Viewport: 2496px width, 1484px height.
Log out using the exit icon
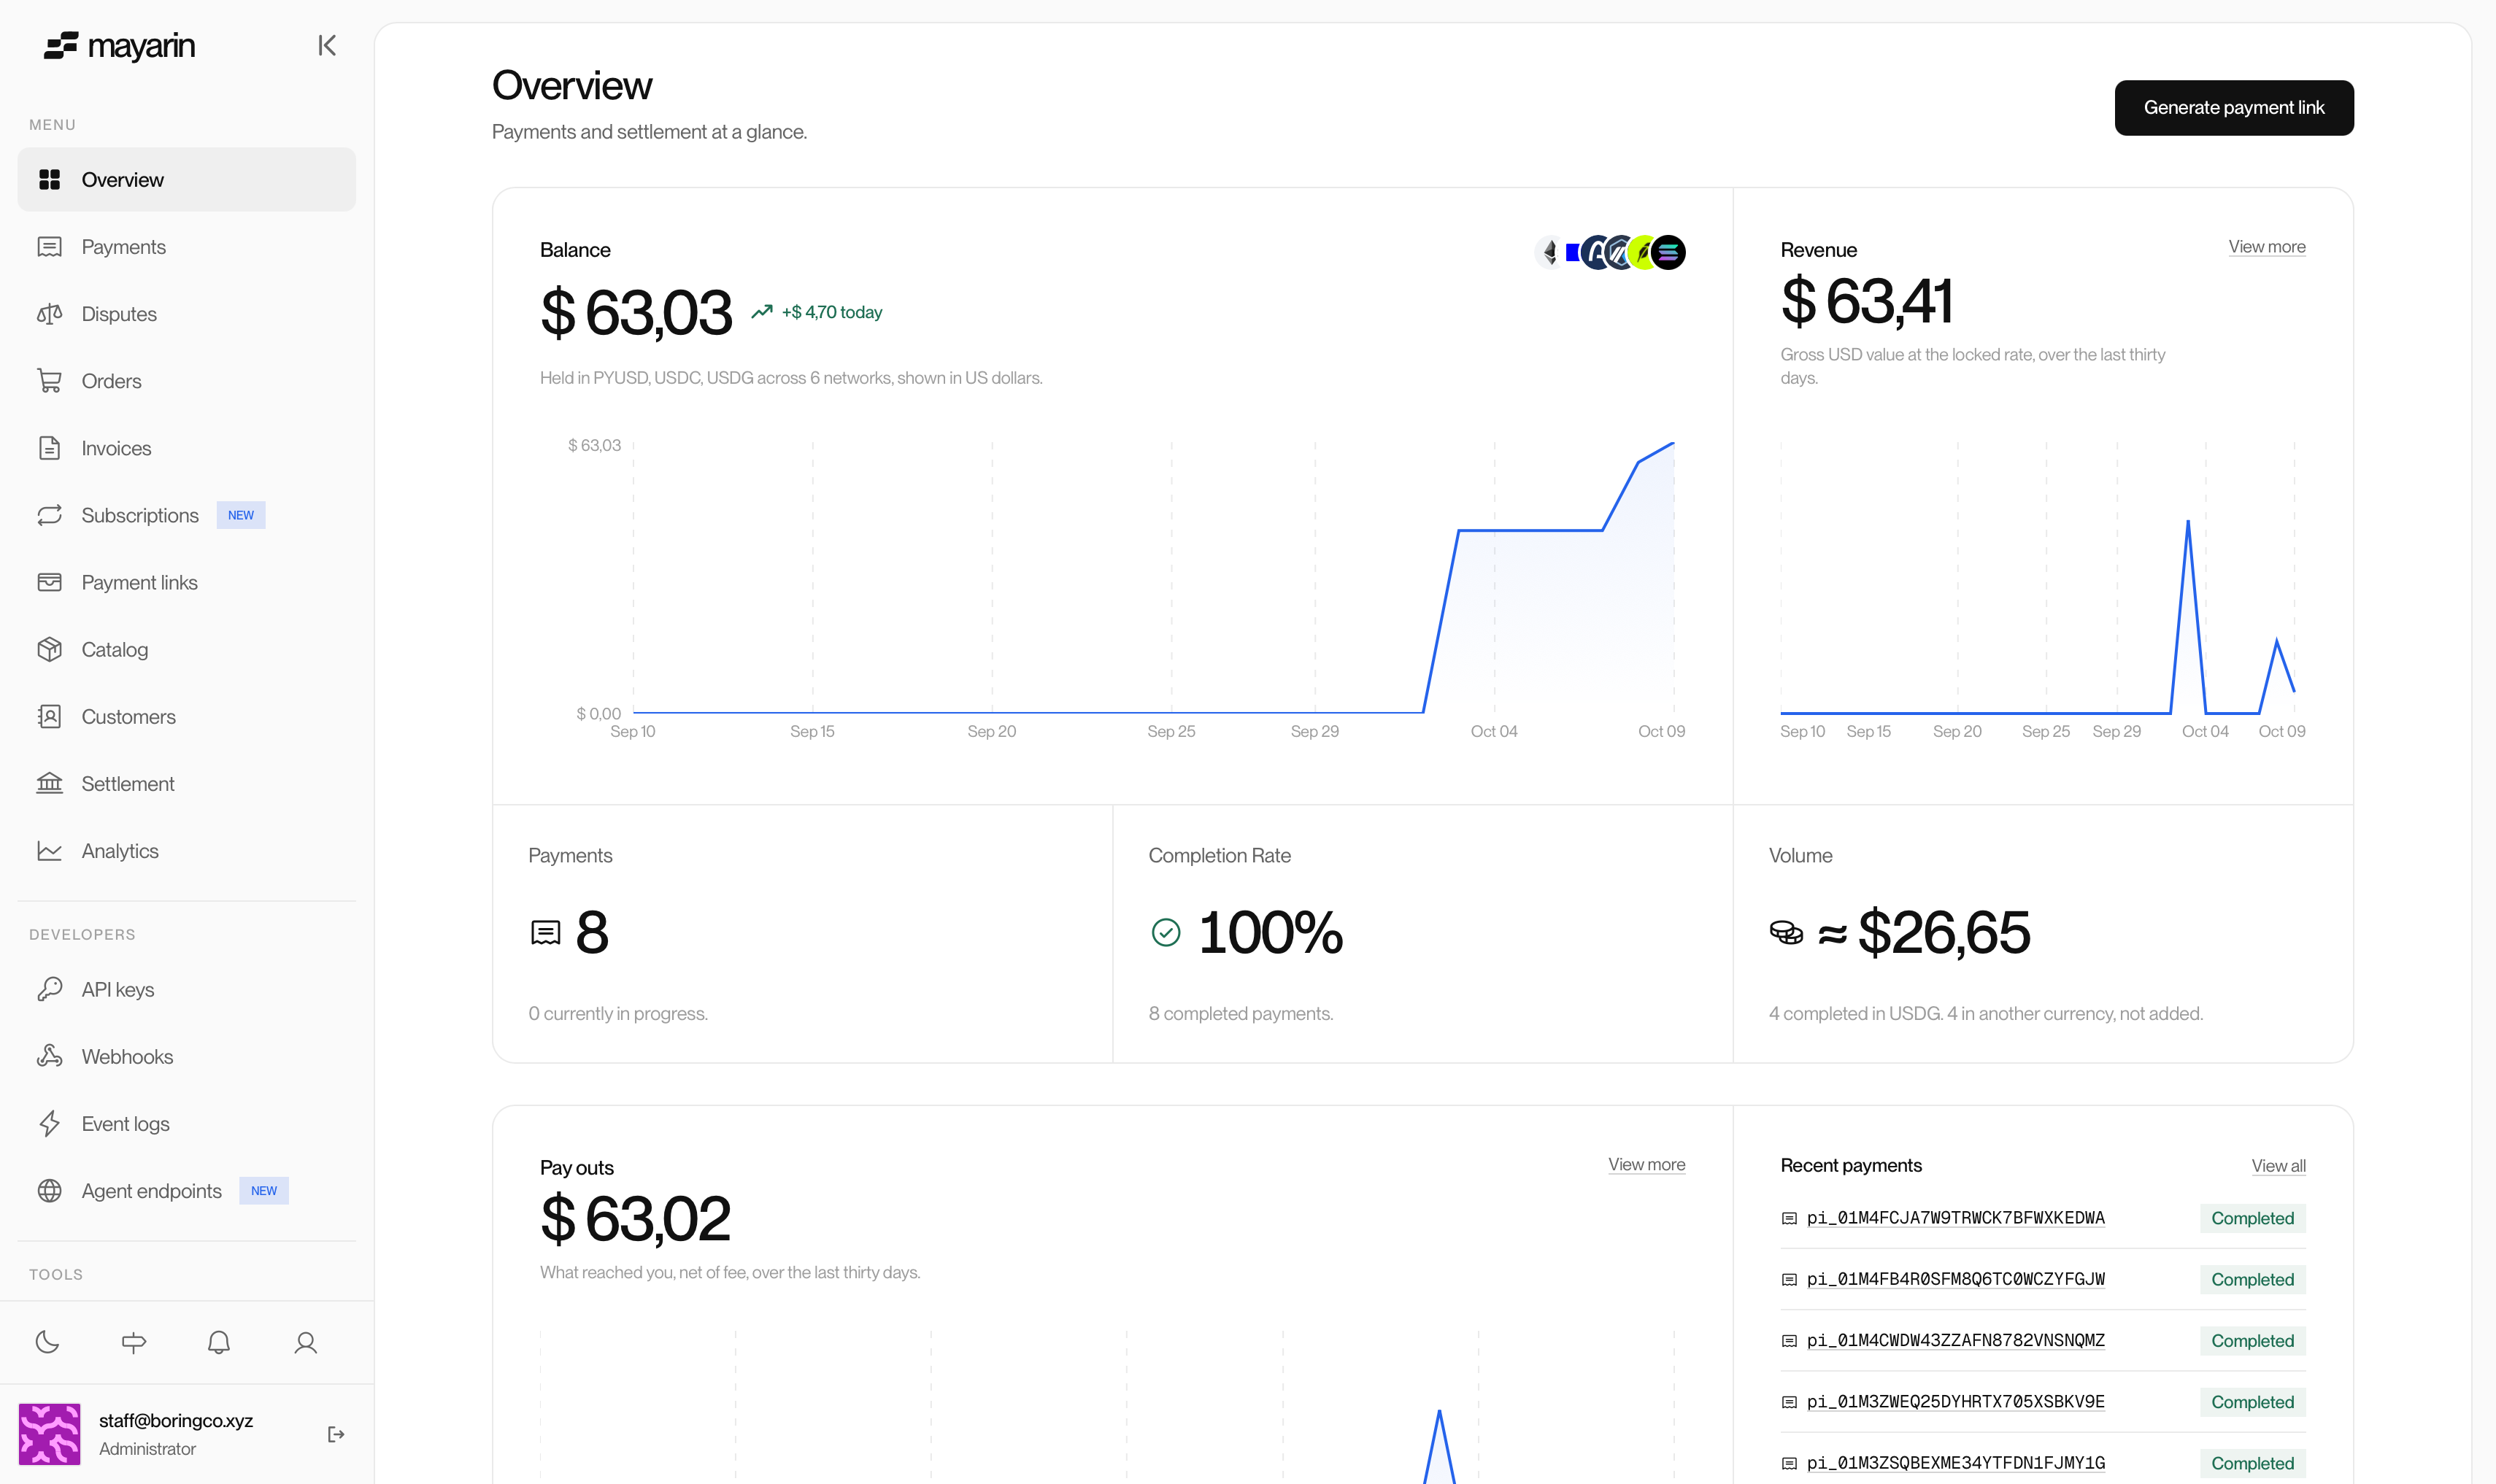[x=336, y=1434]
